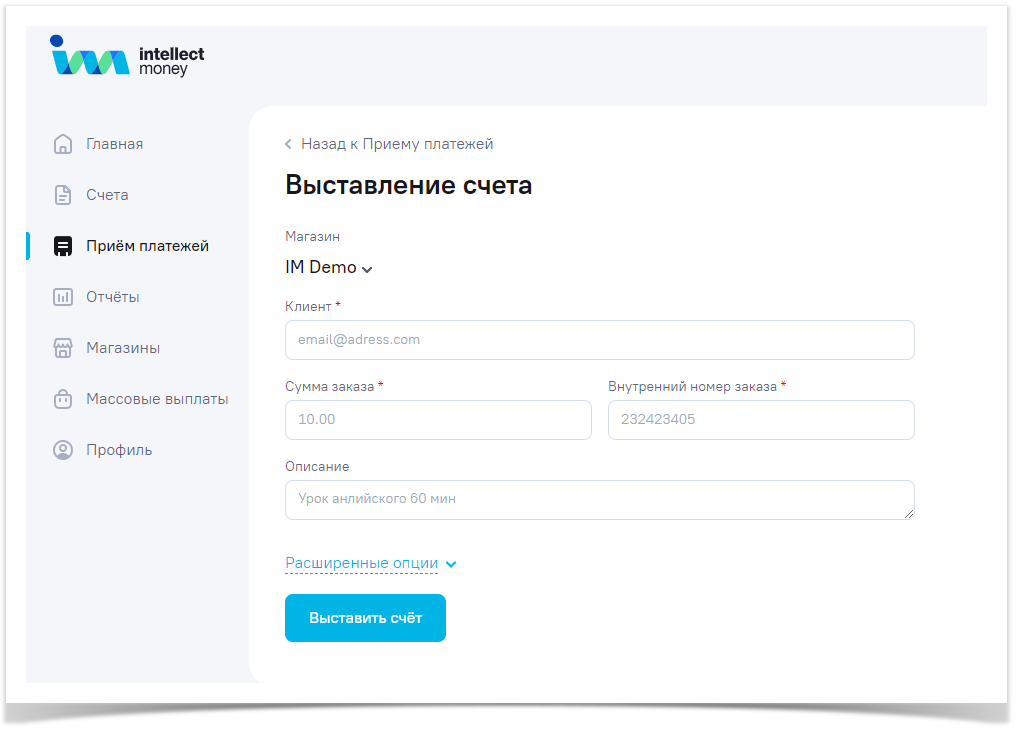Go to Массовые выплаты menu label
The image size is (1021, 732).
(x=157, y=399)
